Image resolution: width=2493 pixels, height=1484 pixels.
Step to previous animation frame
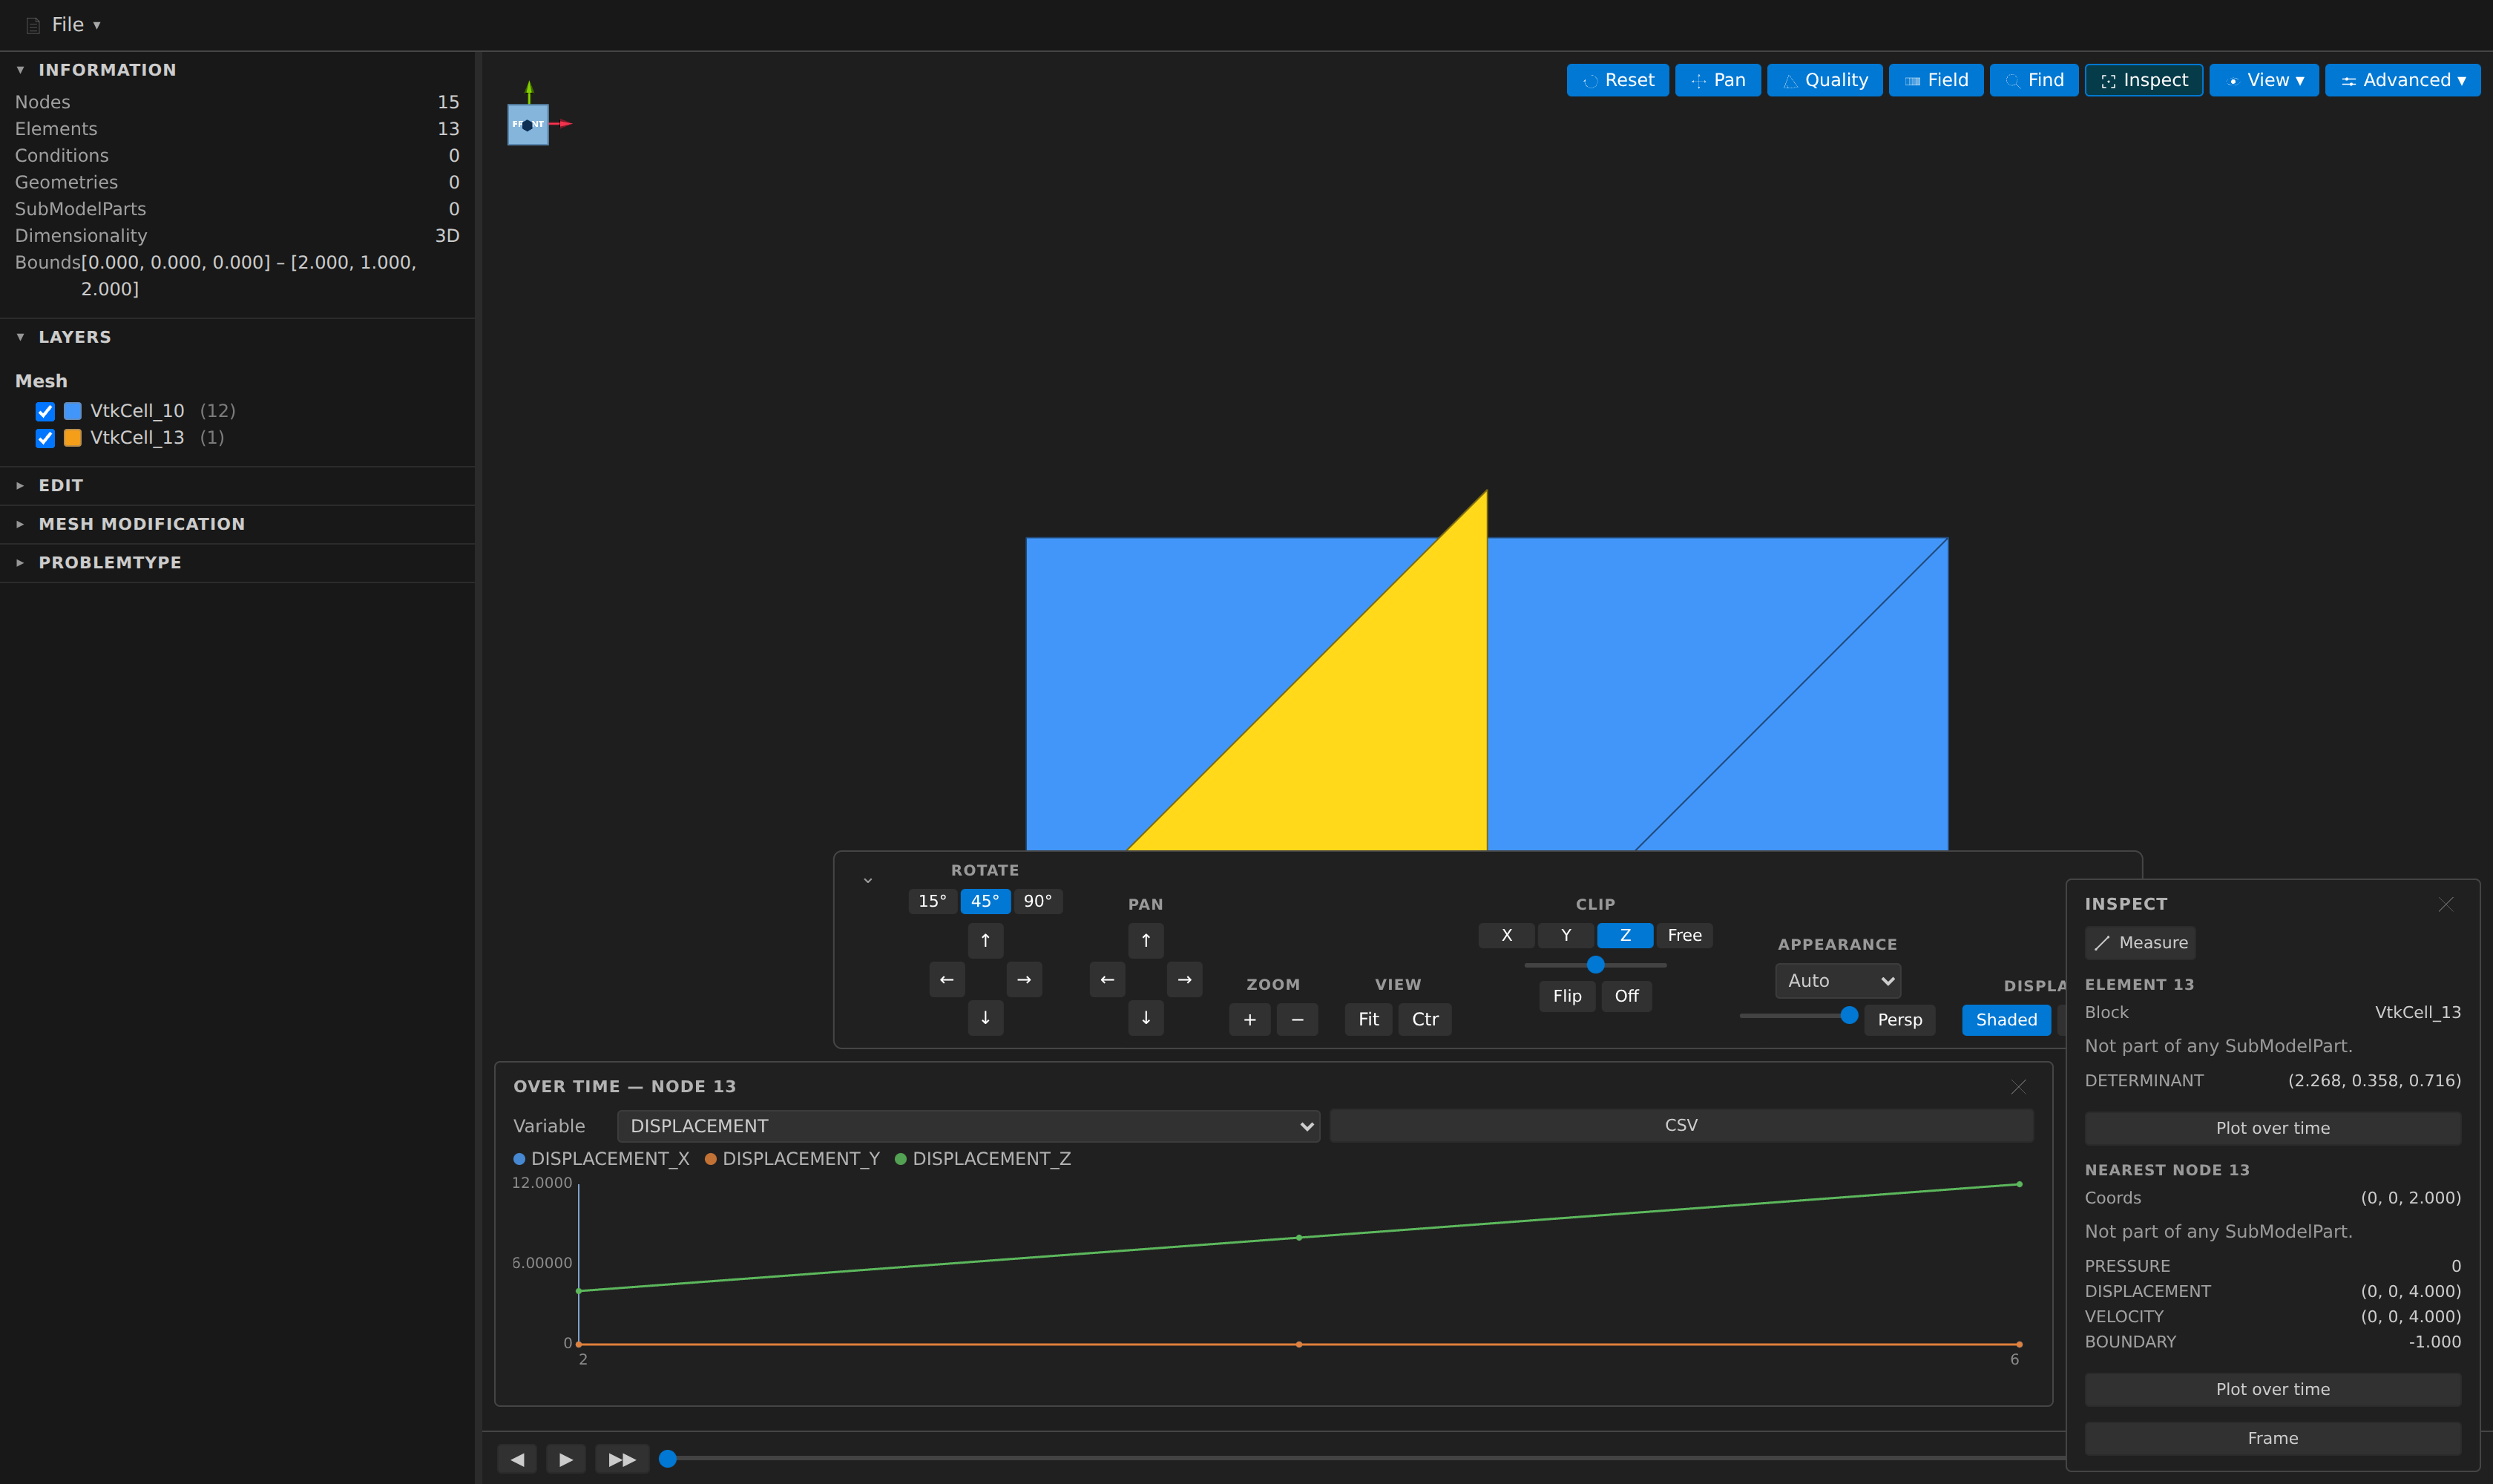pos(517,1459)
